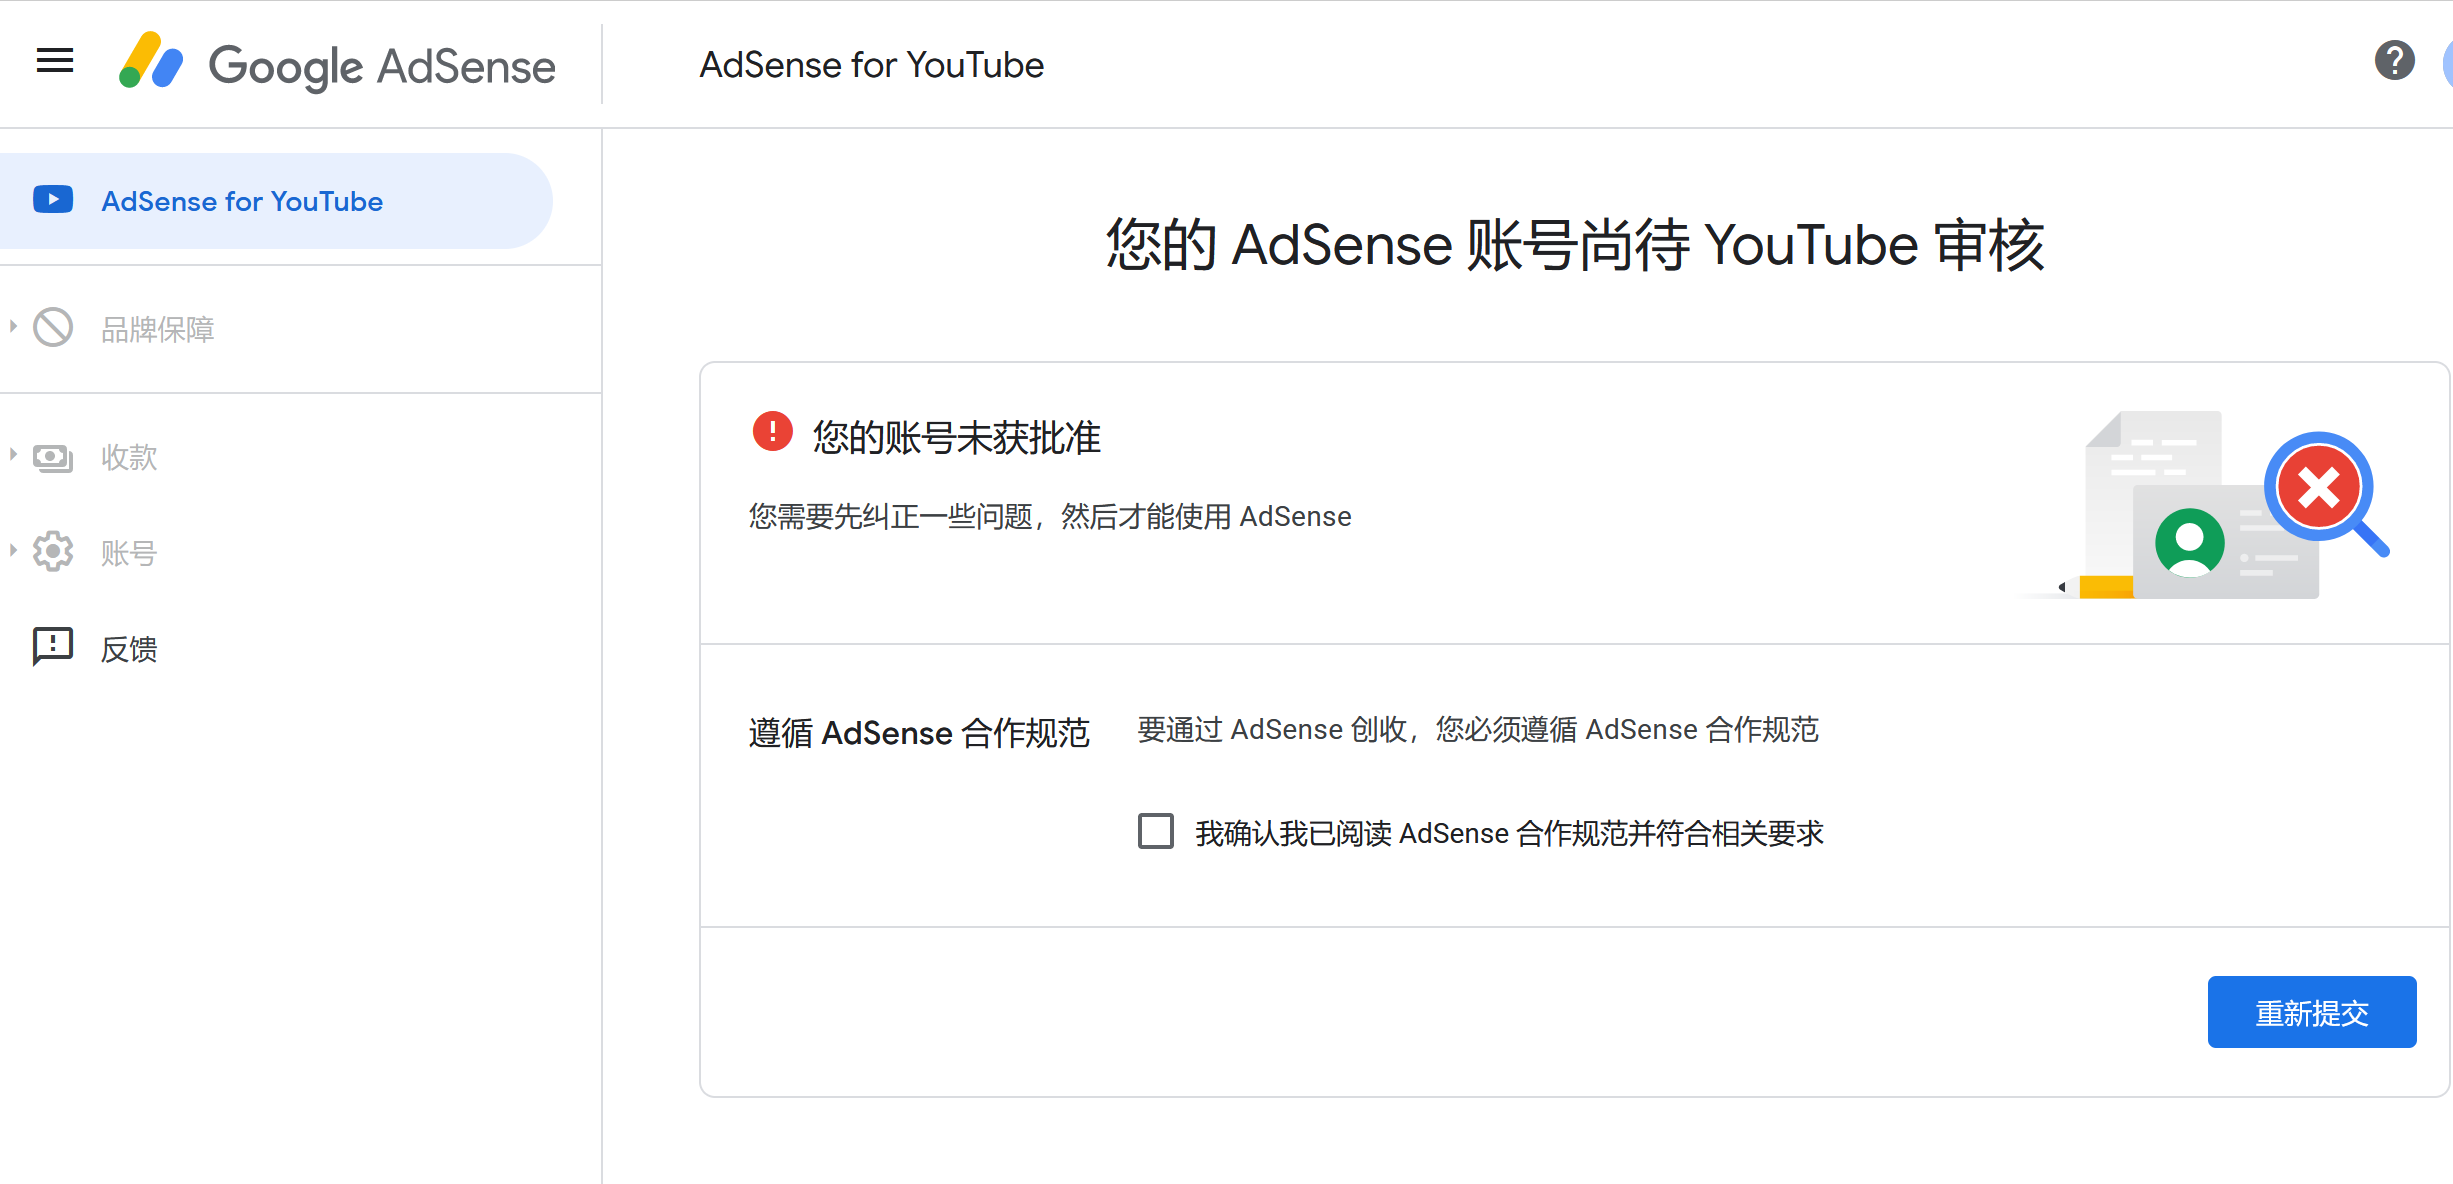
Task: Click the 反馈 (Feedback) icon
Action: tap(53, 646)
